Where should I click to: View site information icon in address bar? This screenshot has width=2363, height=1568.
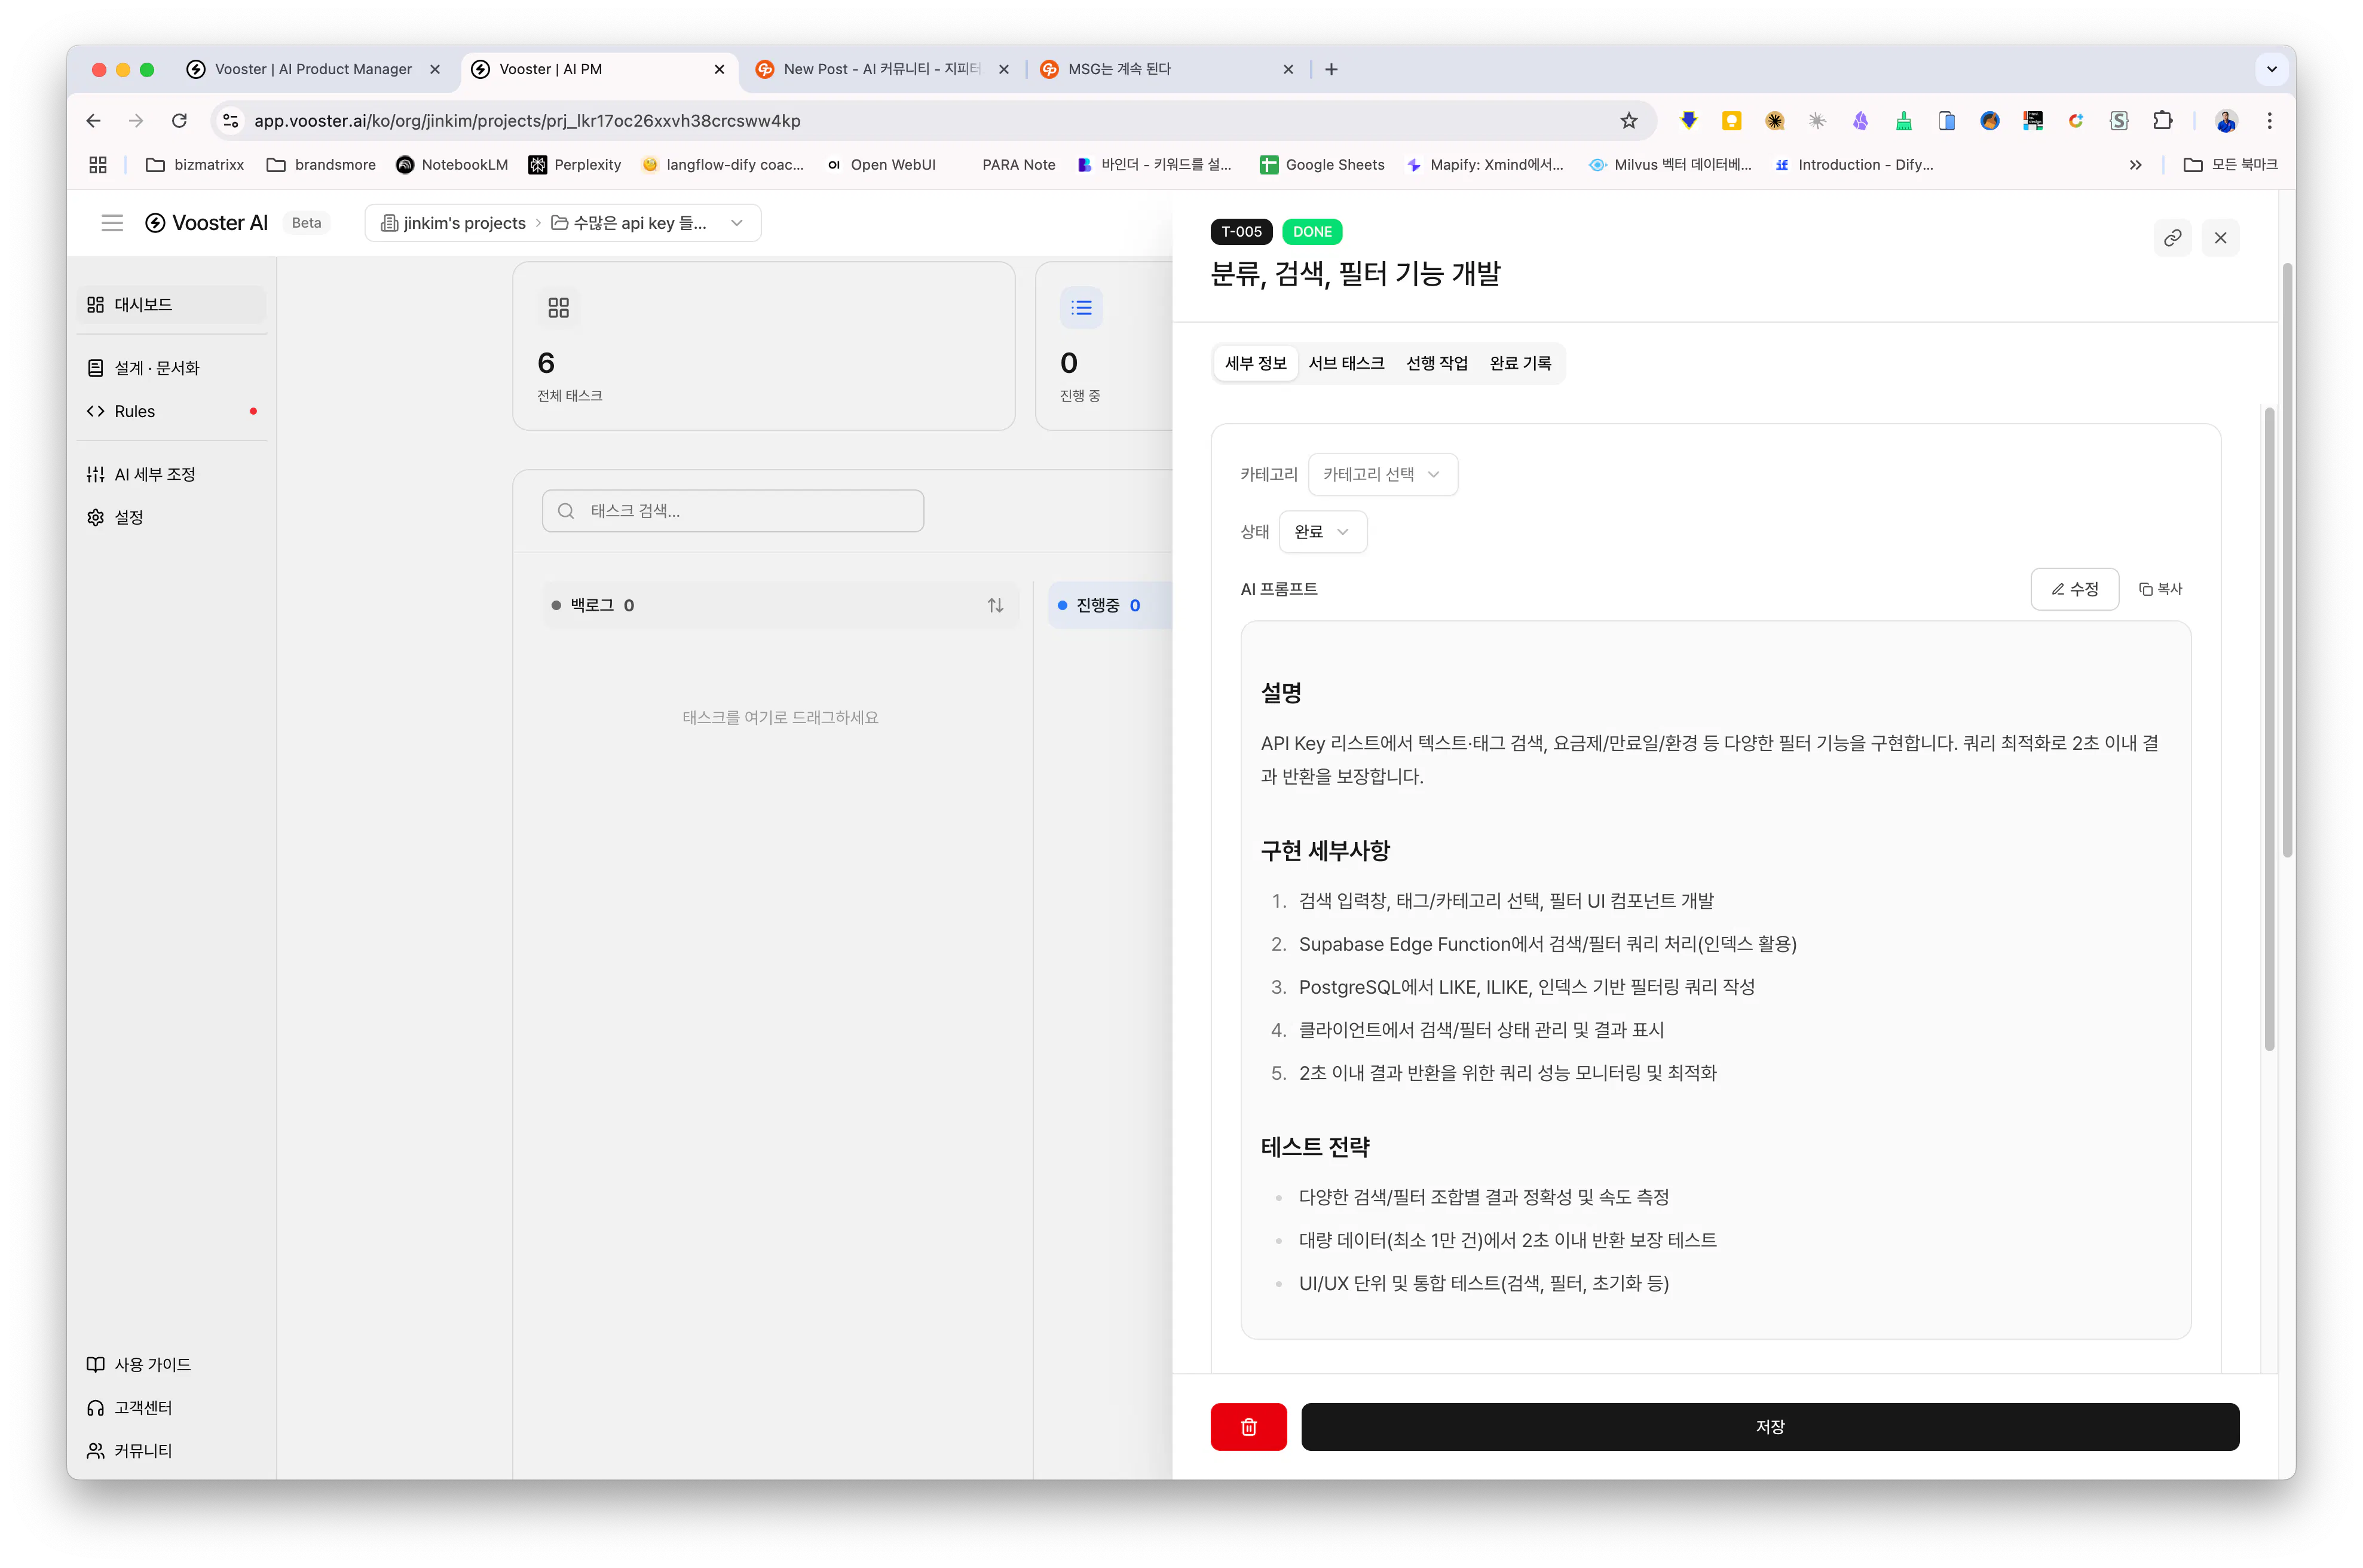coord(231,121)
